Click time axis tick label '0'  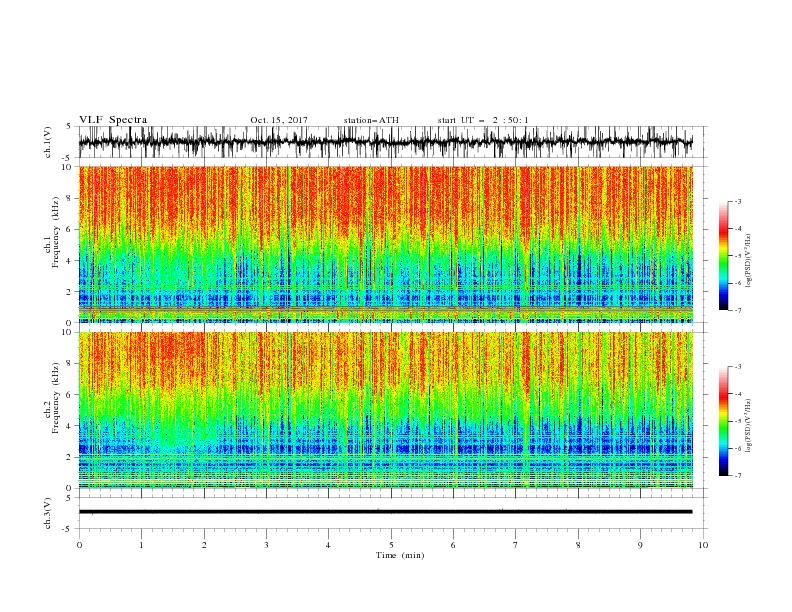pos(79,545)
